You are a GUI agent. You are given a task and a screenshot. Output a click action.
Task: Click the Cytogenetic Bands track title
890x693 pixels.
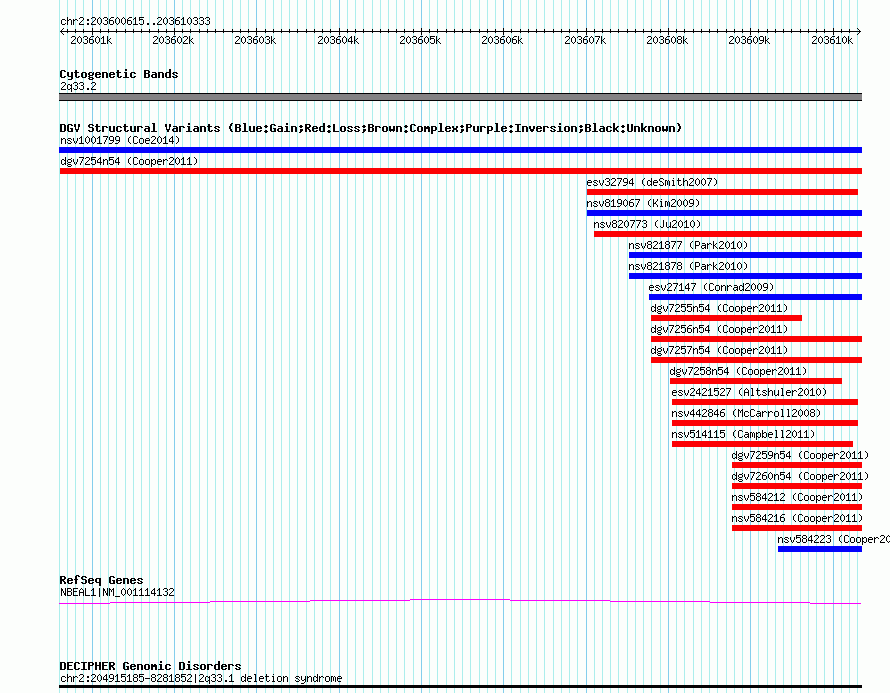(x=119, y=74)
